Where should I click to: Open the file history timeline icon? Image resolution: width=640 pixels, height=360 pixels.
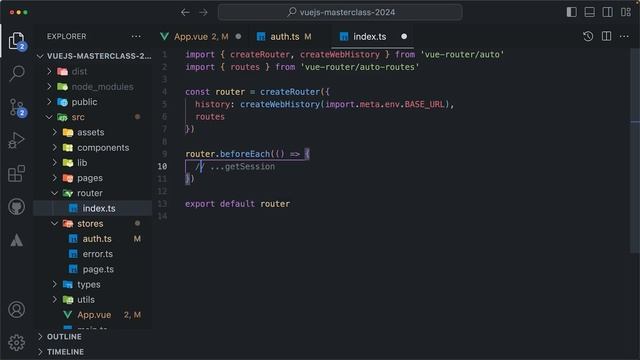pyautogui.click(x=588, y=36)
